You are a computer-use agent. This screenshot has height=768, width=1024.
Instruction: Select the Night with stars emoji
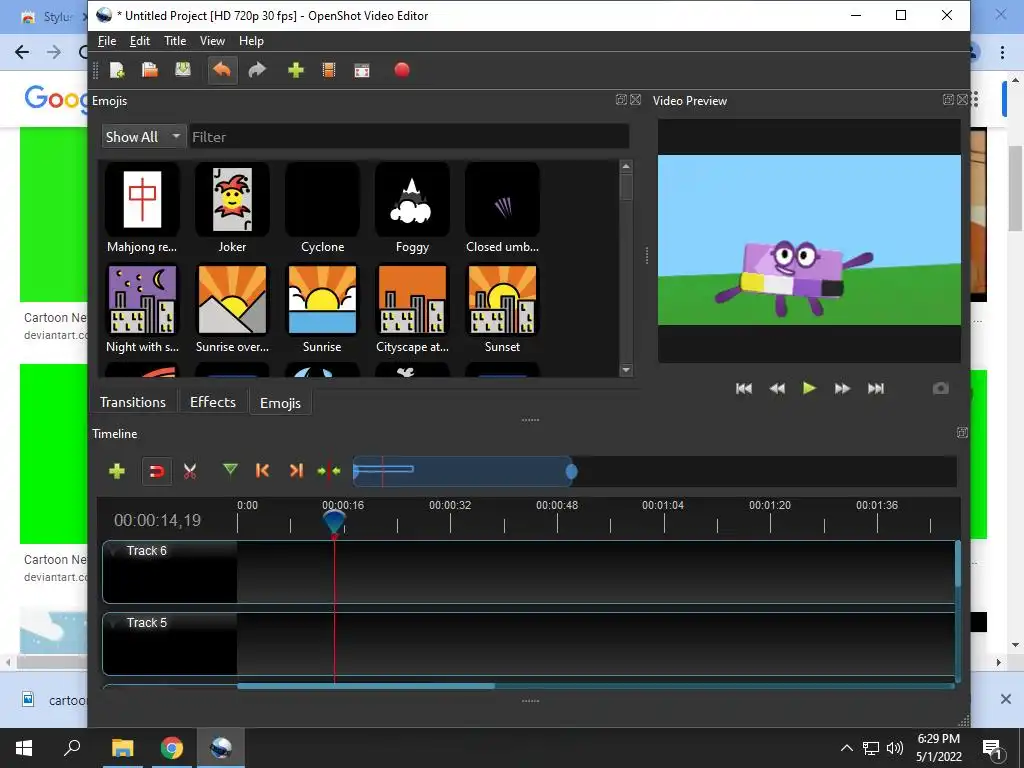coord(142,309)
